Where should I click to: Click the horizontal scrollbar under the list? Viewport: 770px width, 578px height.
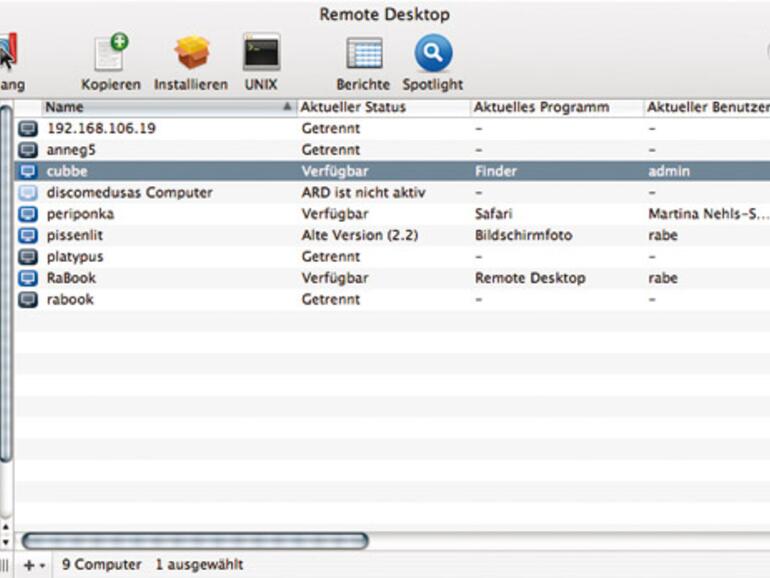[195, 541]
